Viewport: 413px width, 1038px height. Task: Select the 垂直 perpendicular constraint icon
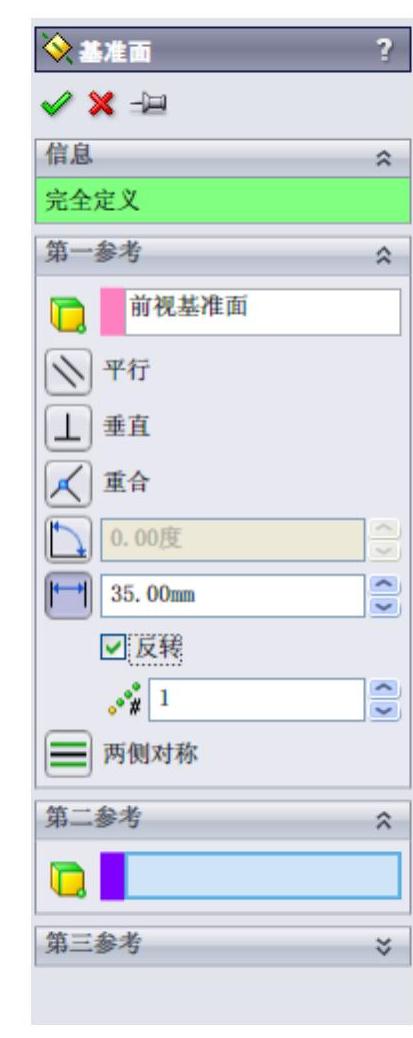pyautogui.click(x=68, y=428)
